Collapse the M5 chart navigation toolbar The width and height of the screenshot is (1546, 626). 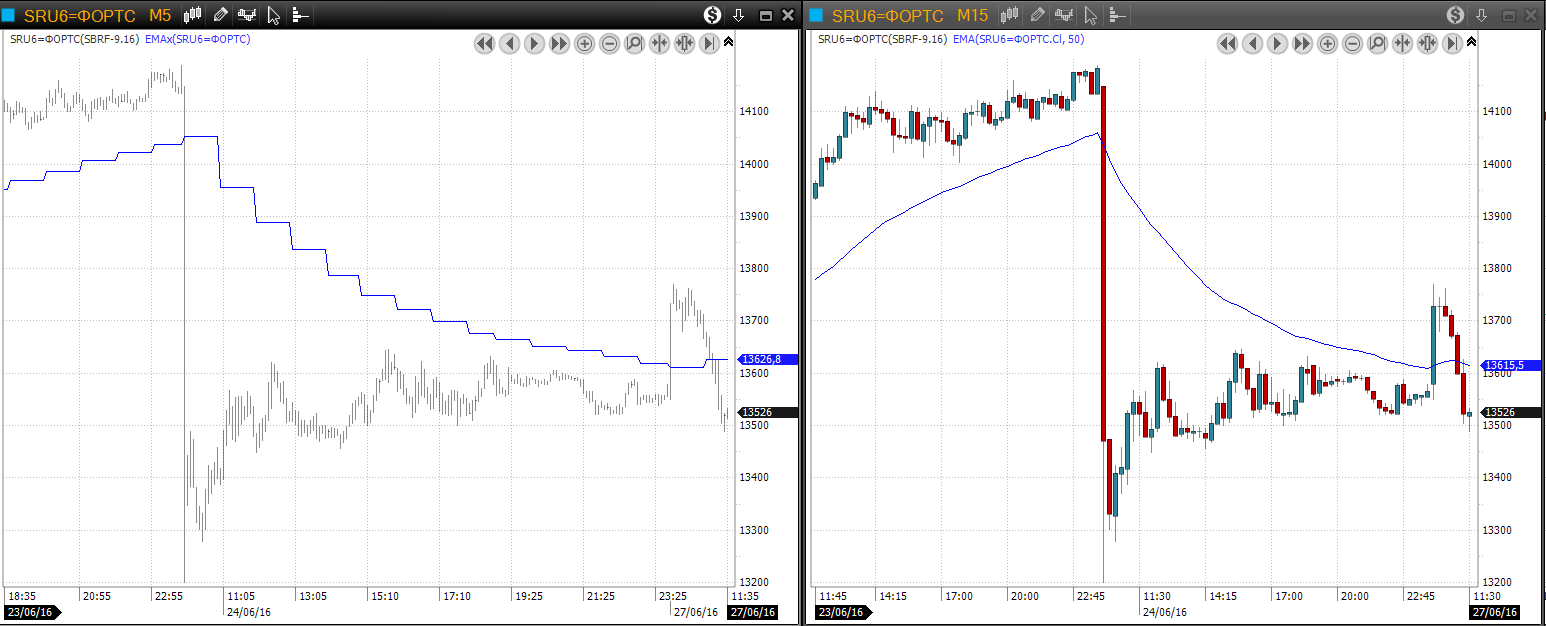tap(728, 42)
